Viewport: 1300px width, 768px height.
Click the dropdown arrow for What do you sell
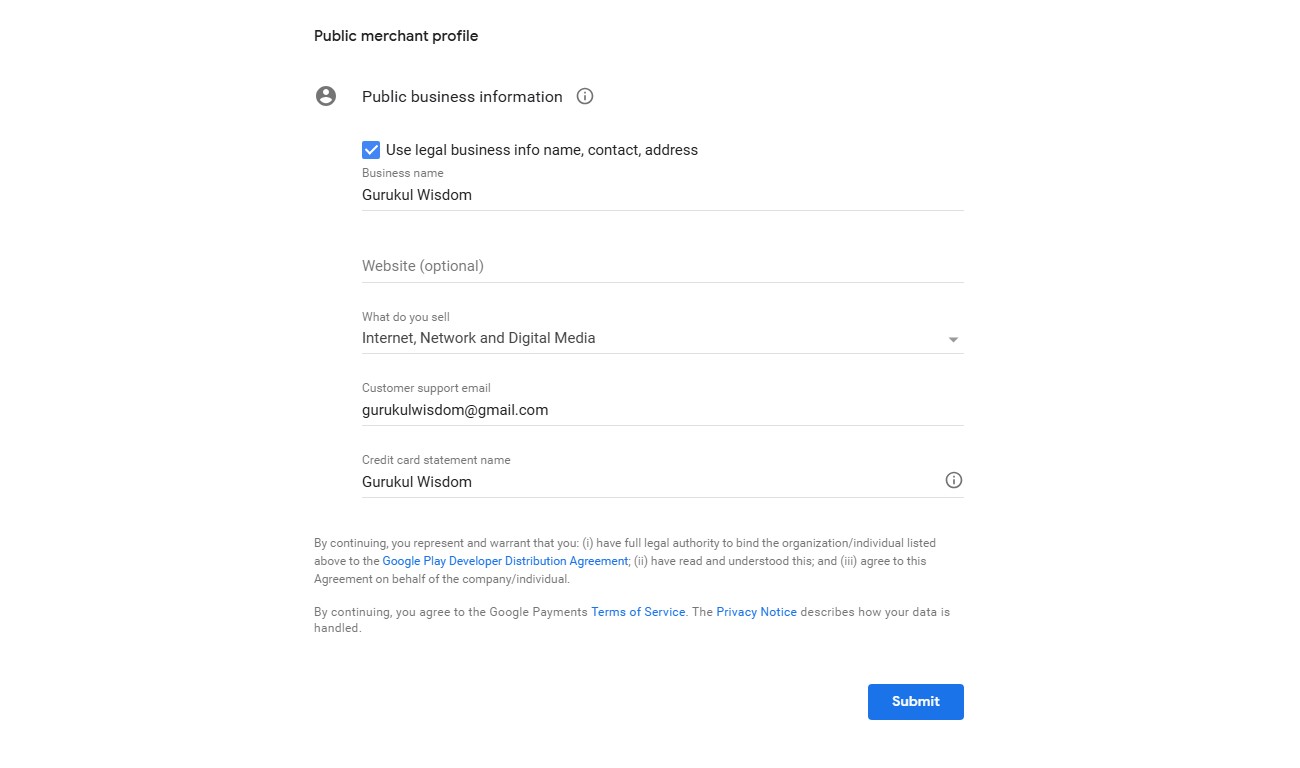[953, 340]
